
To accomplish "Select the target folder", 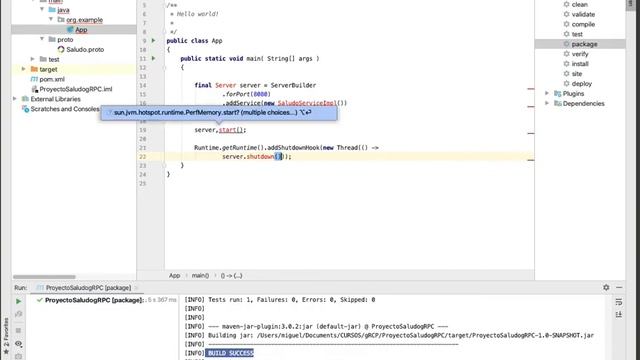I will coord(48,69).
